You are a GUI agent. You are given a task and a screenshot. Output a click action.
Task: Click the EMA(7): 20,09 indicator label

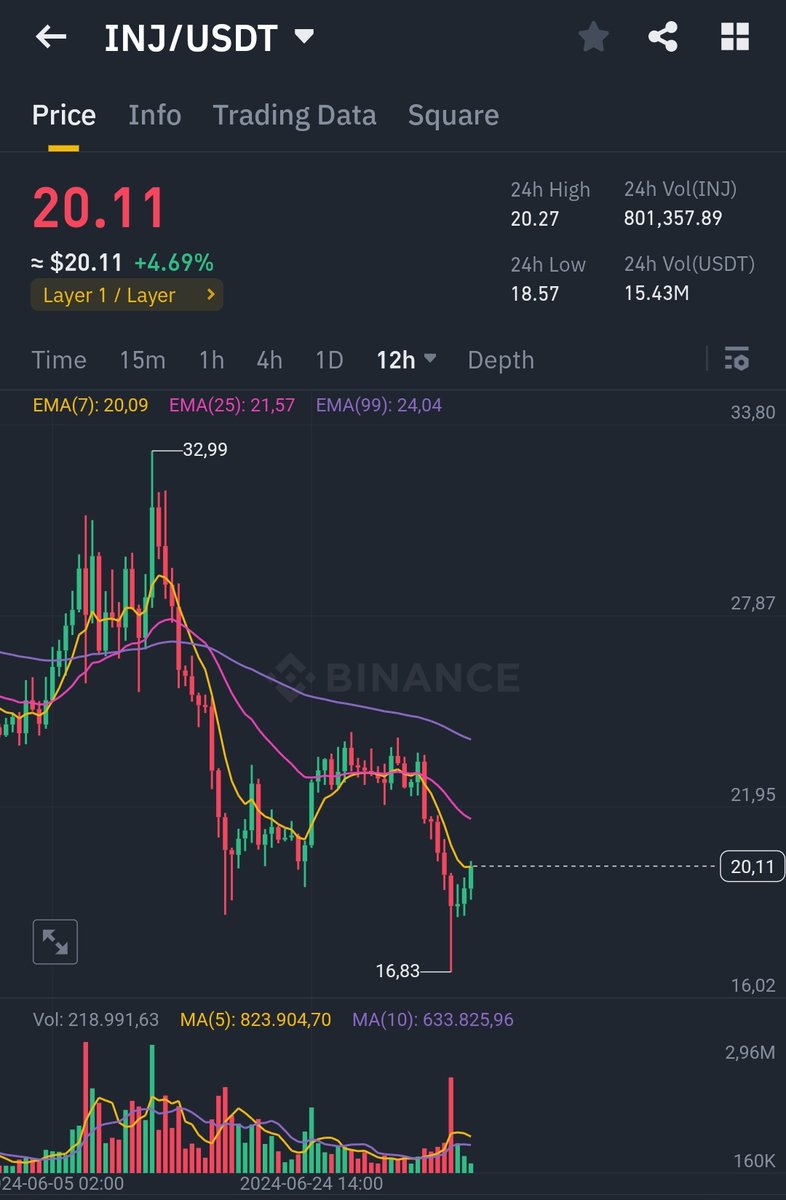pos(91,405)
